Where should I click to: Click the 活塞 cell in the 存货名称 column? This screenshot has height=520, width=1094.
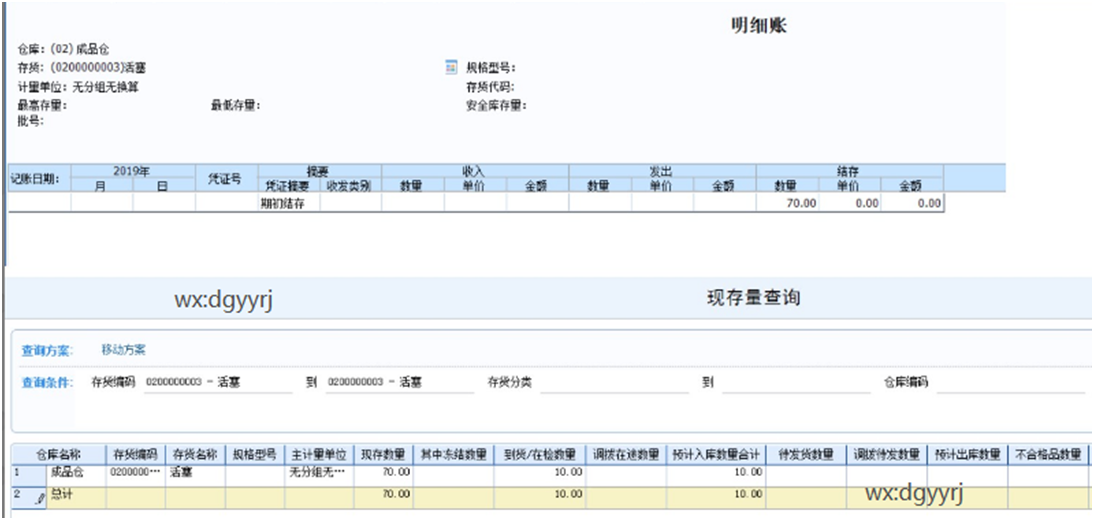click(195, 475)
